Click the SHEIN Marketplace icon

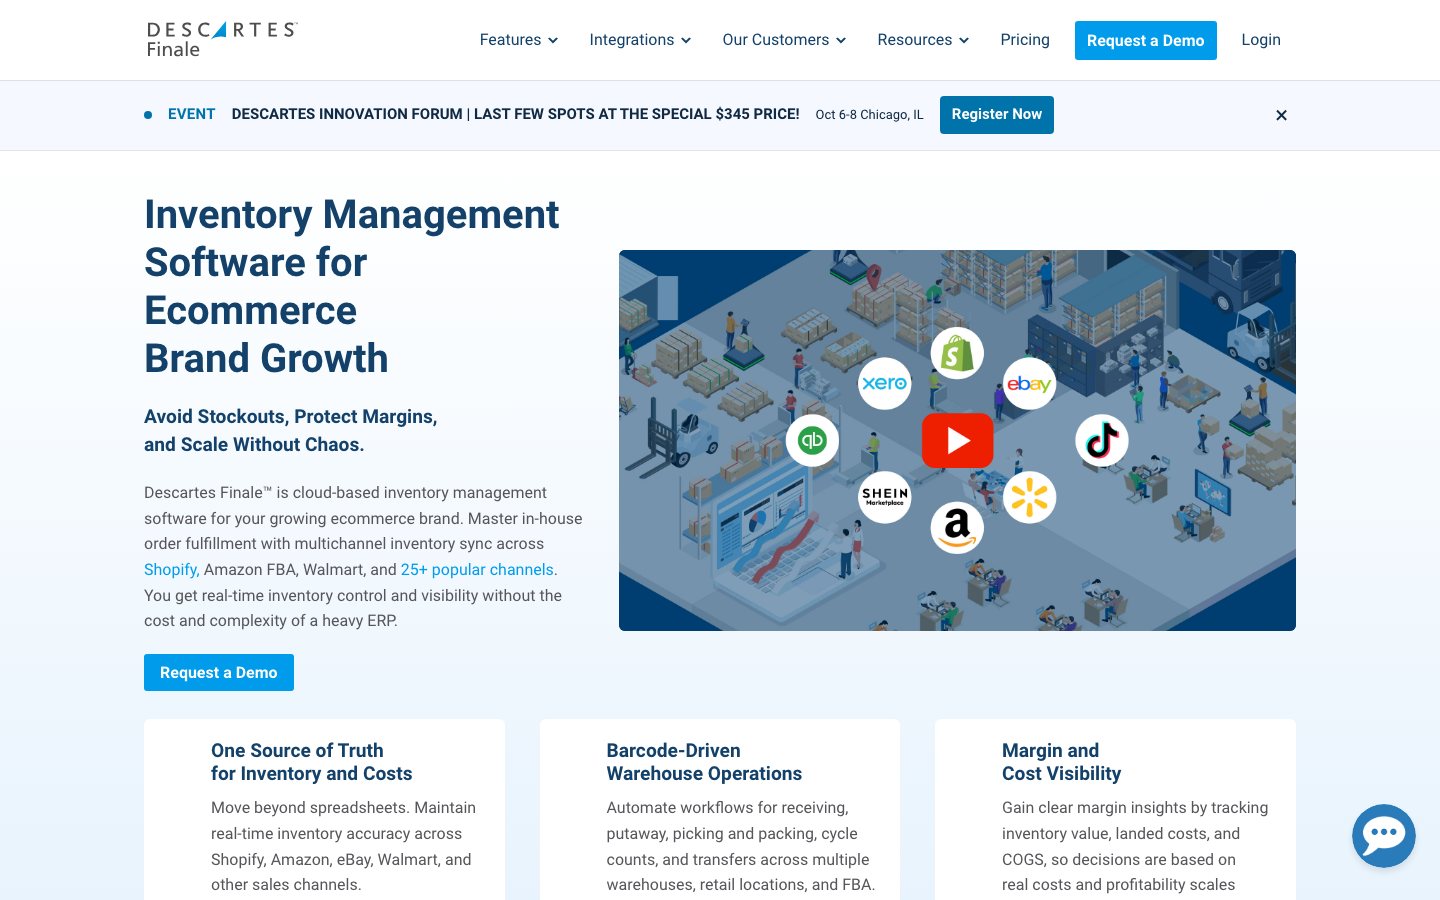885,497
